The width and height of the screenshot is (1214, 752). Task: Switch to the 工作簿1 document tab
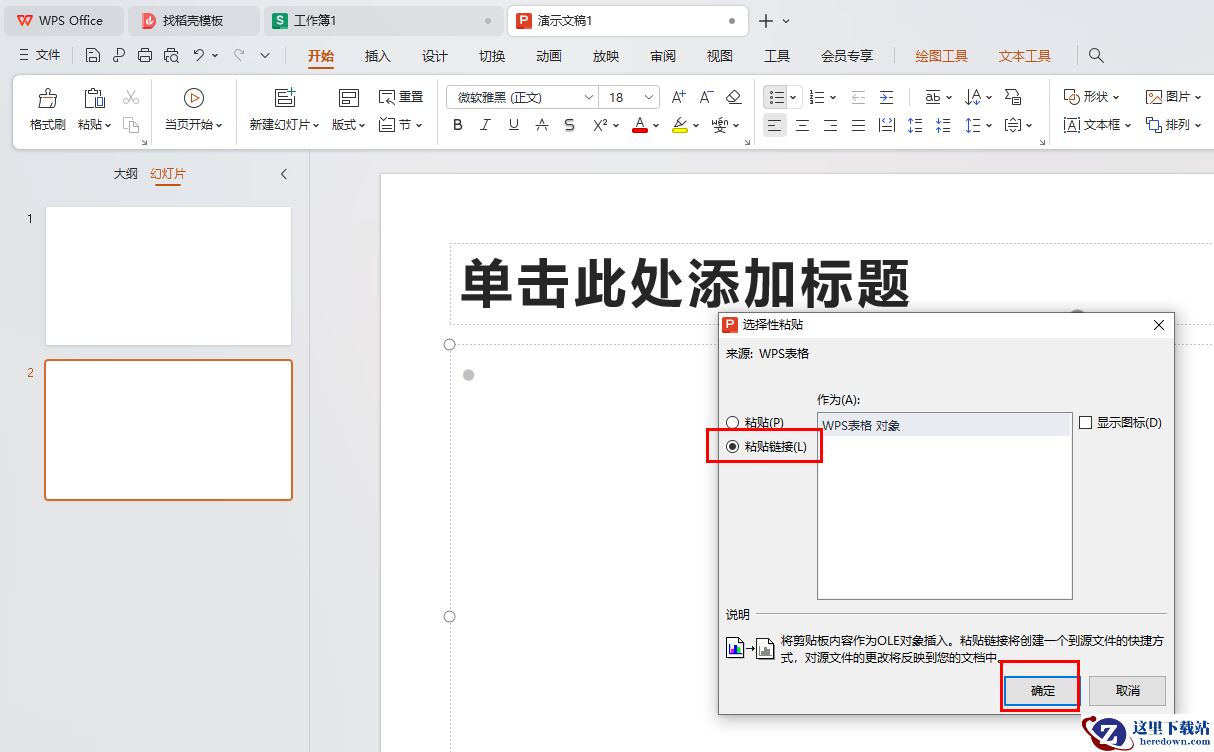[383, 20]
